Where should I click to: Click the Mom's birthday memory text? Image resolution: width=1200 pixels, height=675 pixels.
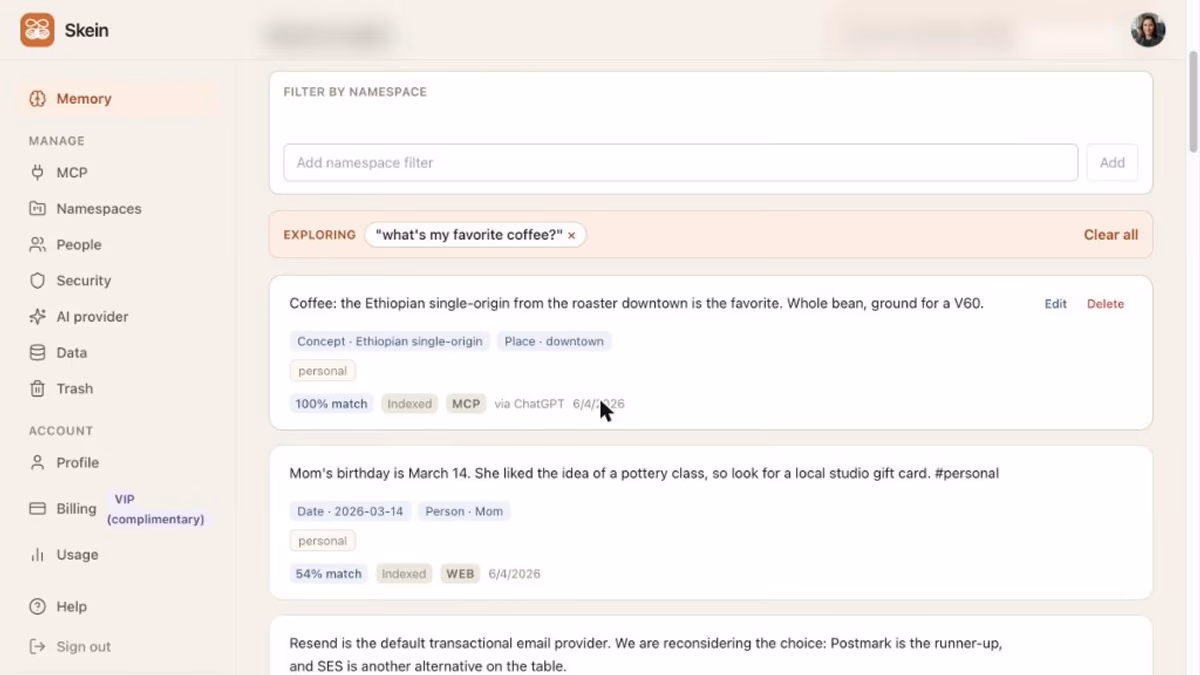tap(644, 473)
